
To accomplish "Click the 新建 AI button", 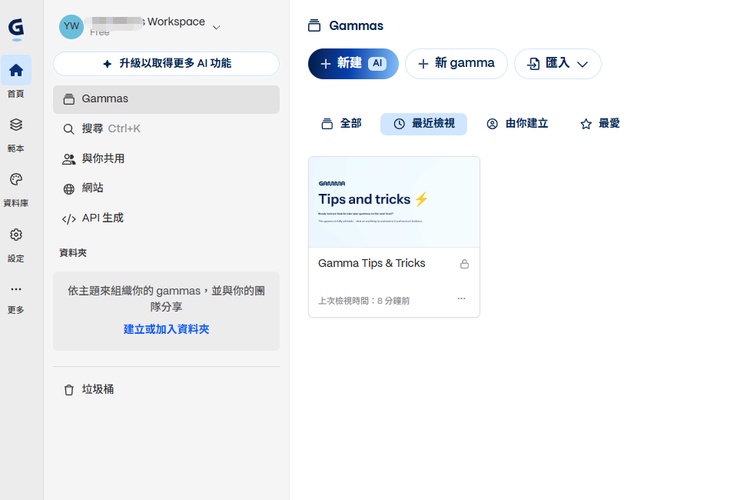I will [x=353, y=64].
